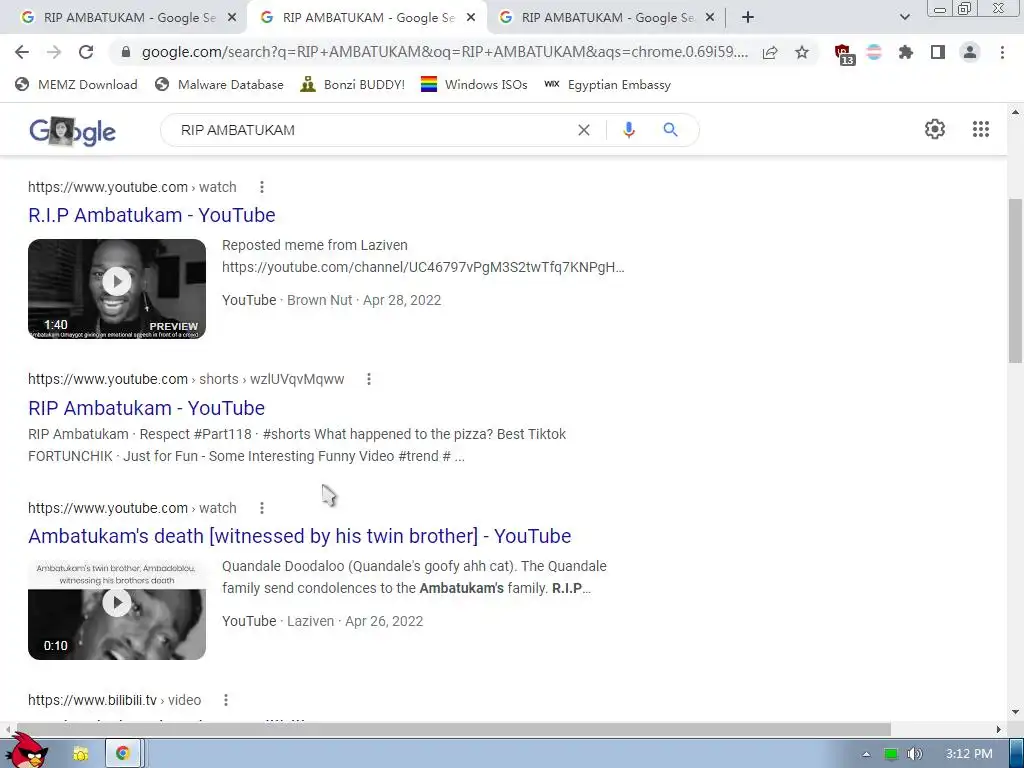Click the horizontal scrollbar thumb
The image size is (1024, 768).
(x=454, y=729)
